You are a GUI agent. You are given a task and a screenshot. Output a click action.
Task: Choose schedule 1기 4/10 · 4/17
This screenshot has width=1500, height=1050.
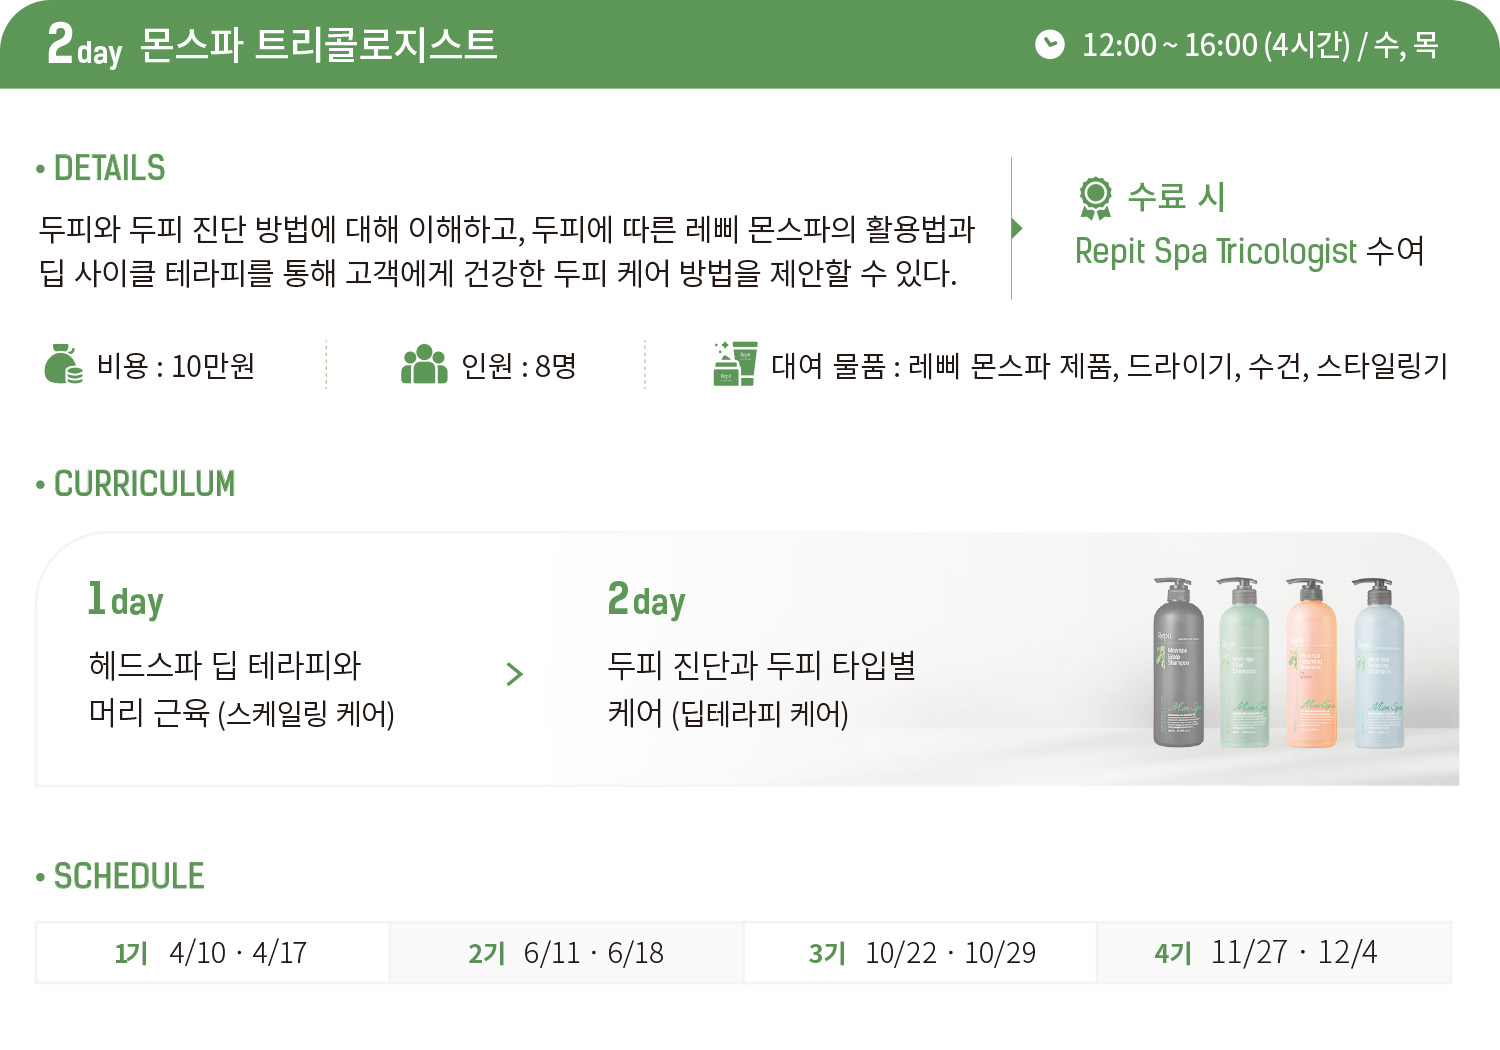212,953
